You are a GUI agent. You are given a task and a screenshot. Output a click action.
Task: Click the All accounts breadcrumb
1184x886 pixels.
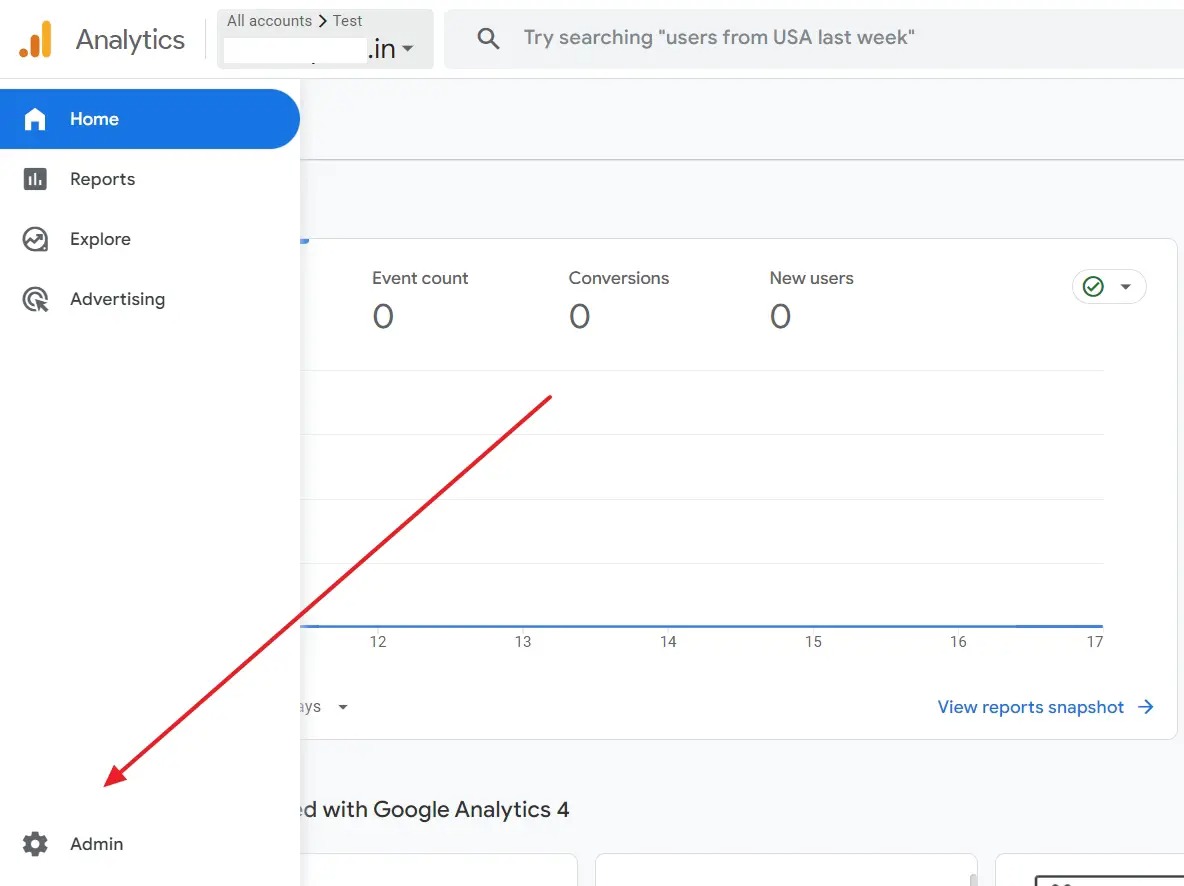point(268,20)
